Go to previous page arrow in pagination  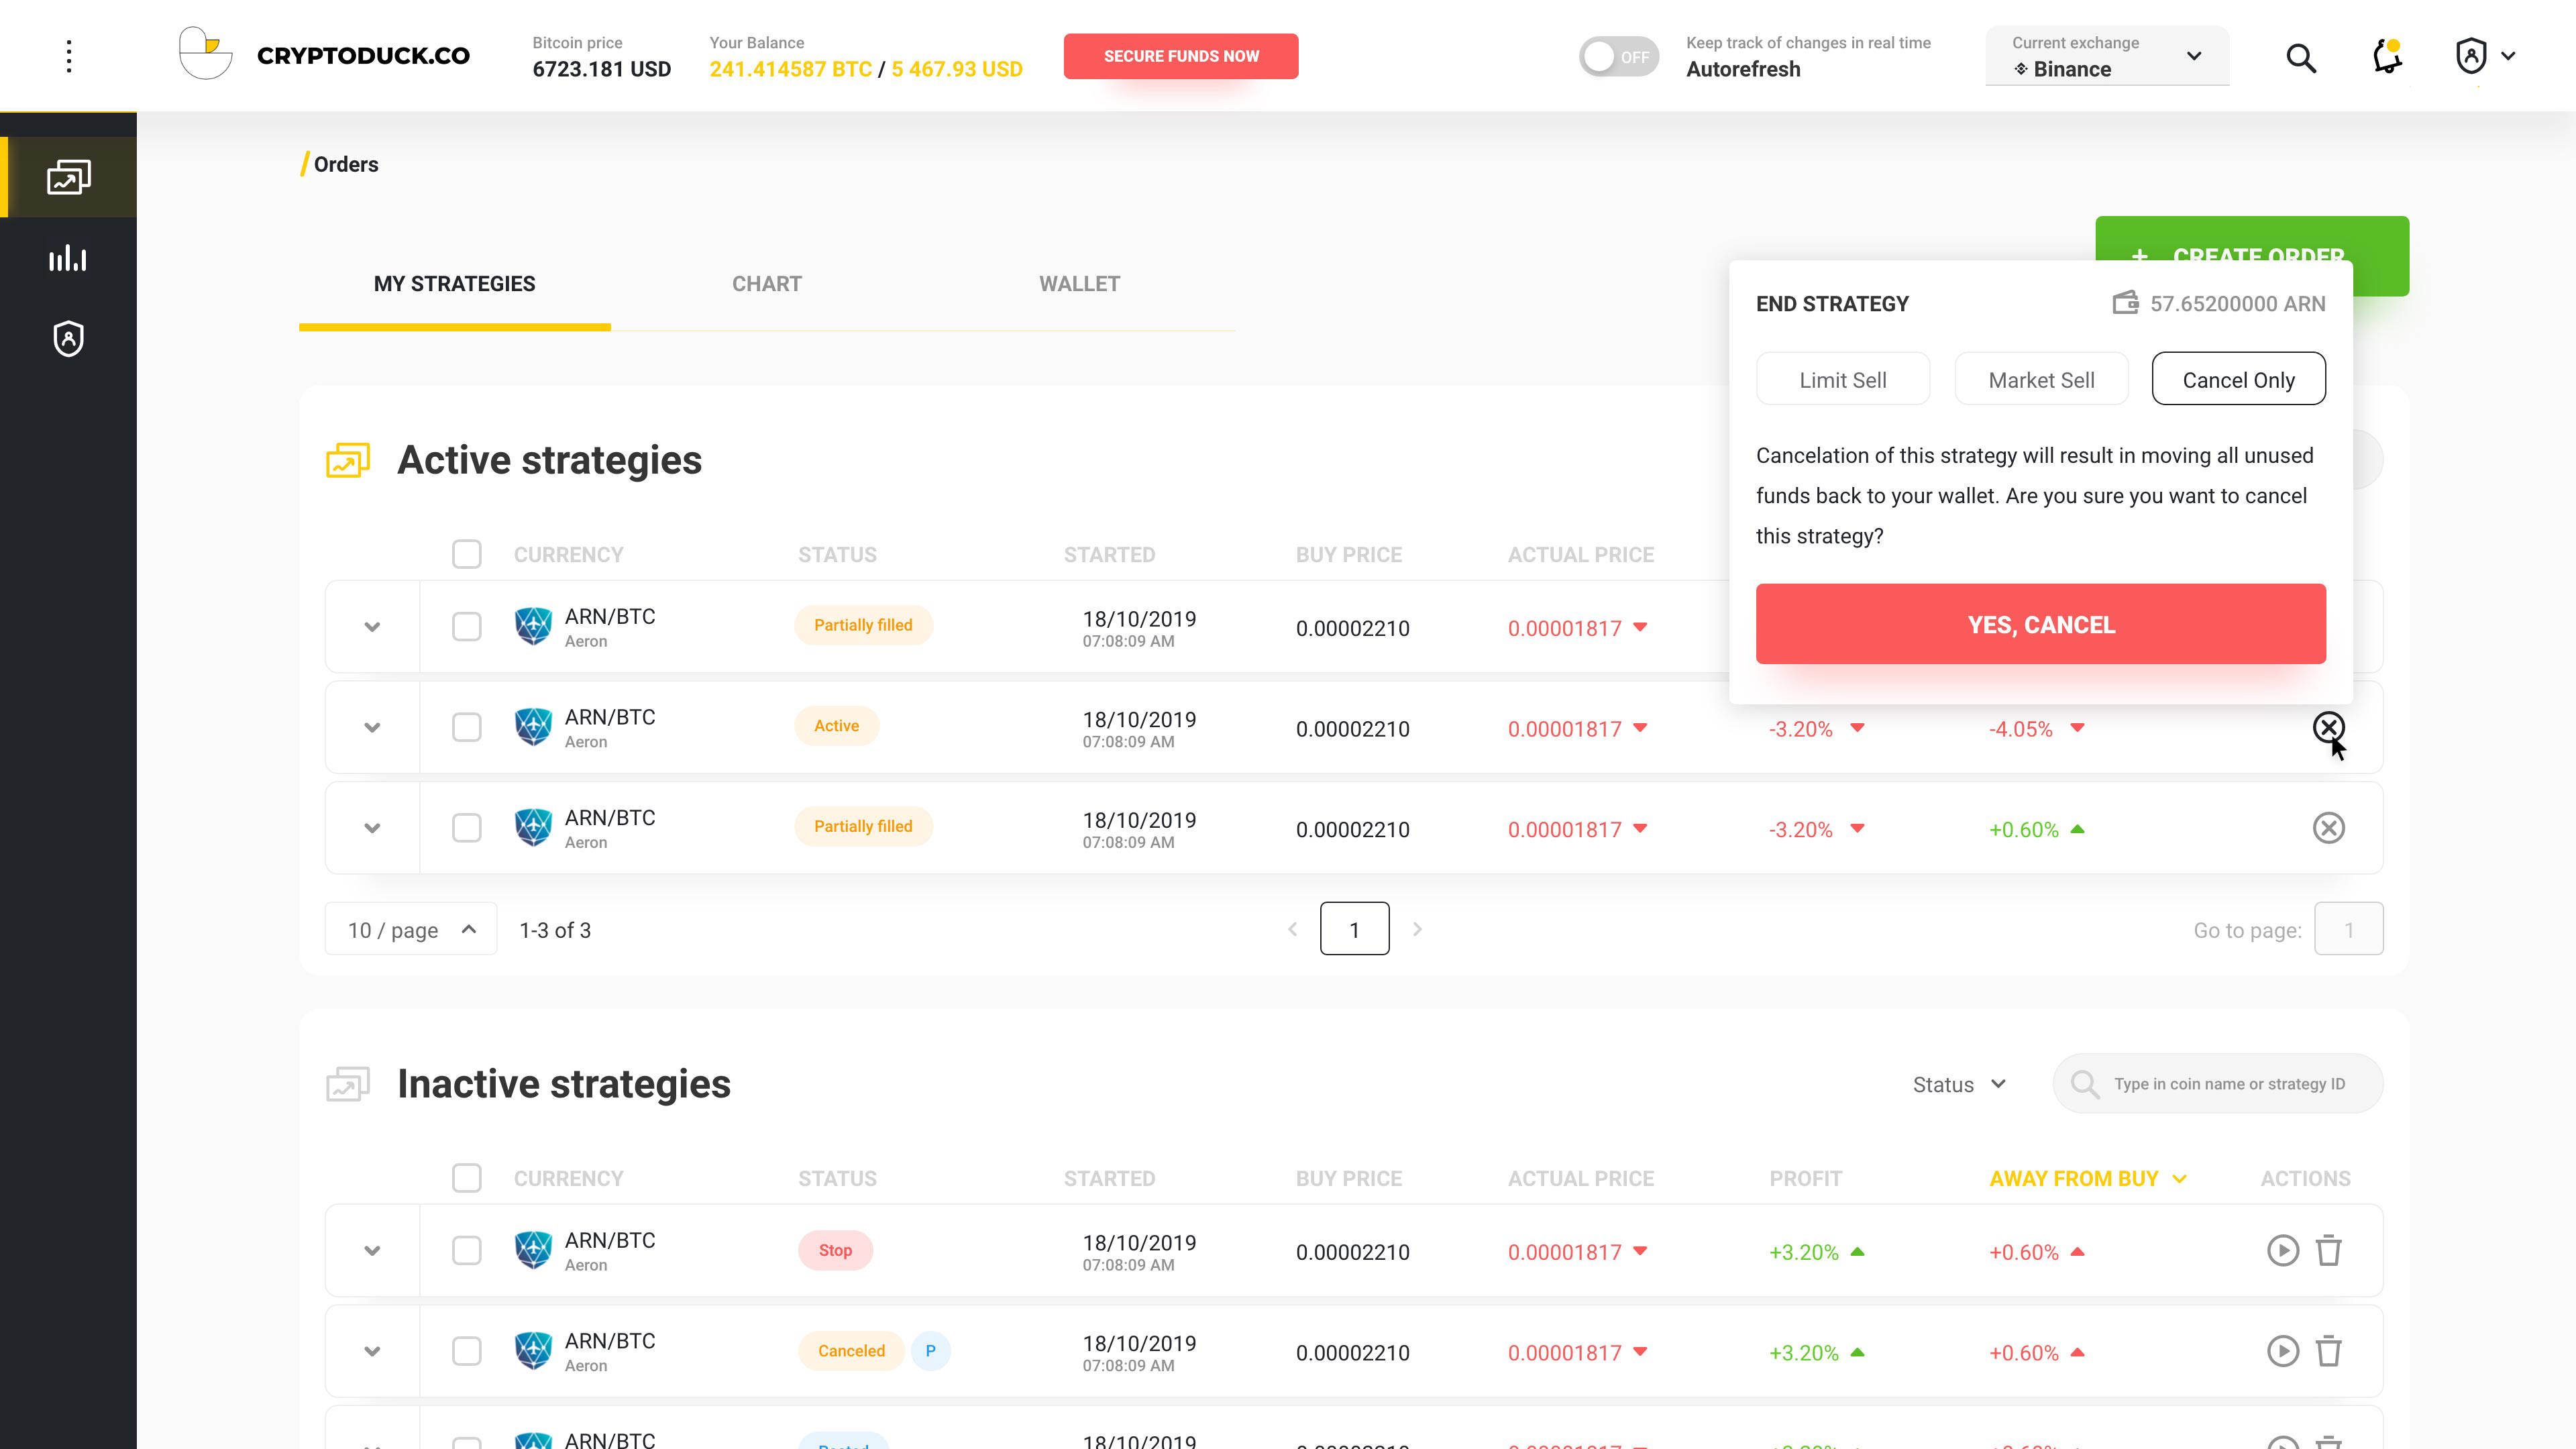point(1292,929)
